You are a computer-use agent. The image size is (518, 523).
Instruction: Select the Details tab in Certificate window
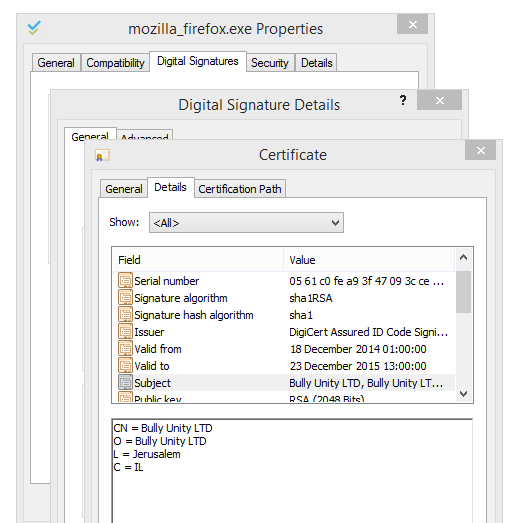coord(170,187)
